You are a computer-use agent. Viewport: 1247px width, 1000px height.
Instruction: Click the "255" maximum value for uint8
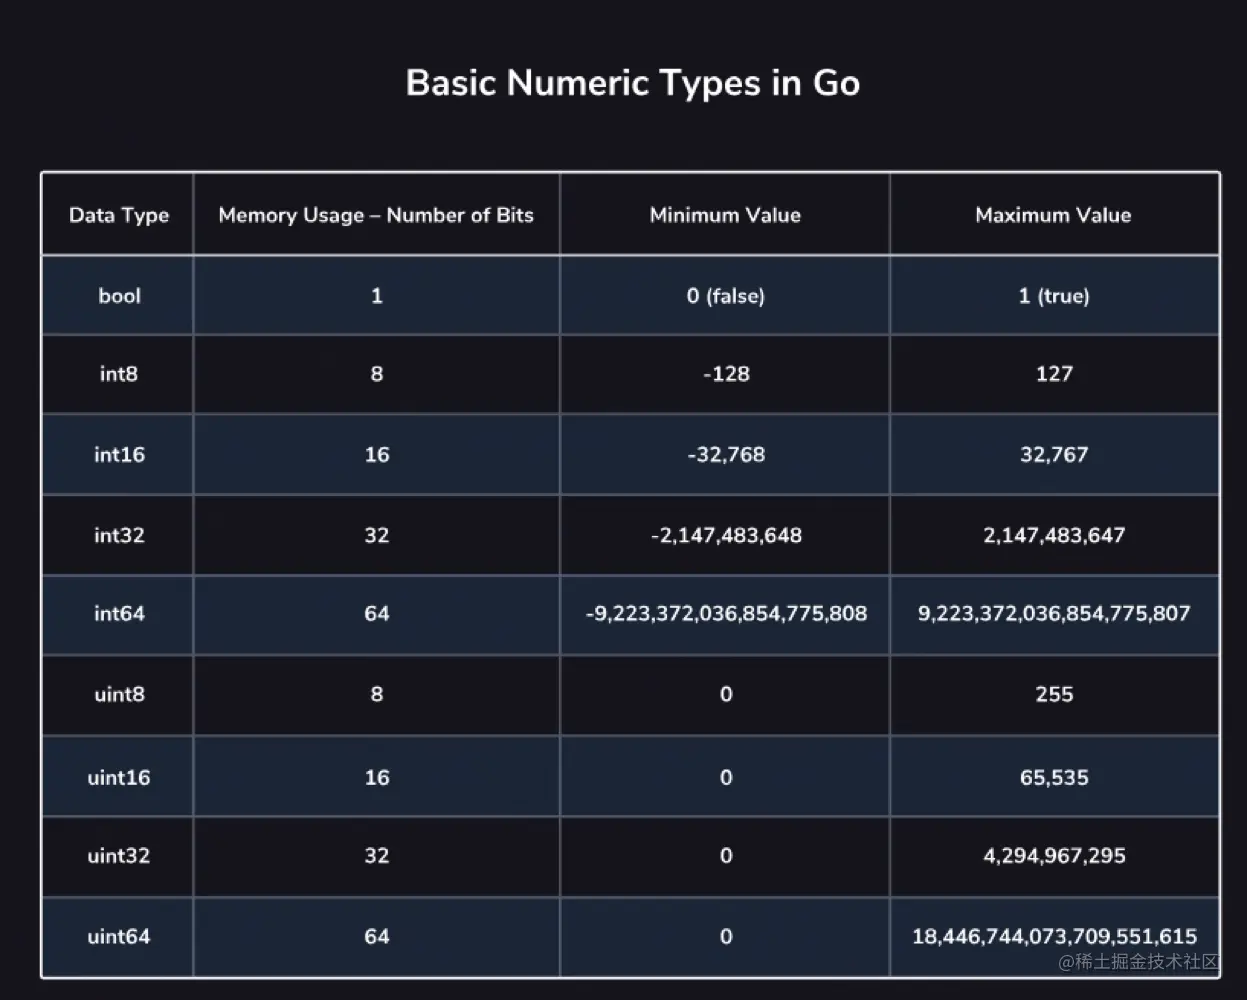tap(1054, 695)
